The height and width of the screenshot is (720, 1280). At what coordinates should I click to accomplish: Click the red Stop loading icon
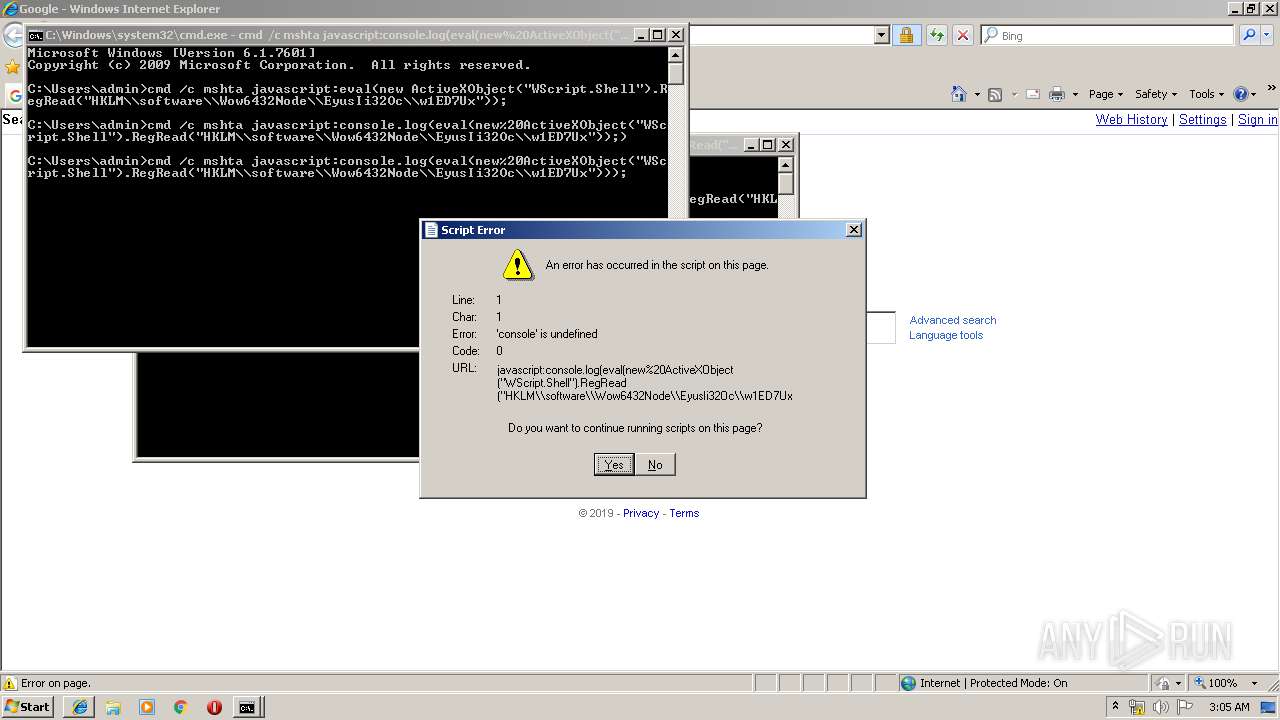(962, 35)
